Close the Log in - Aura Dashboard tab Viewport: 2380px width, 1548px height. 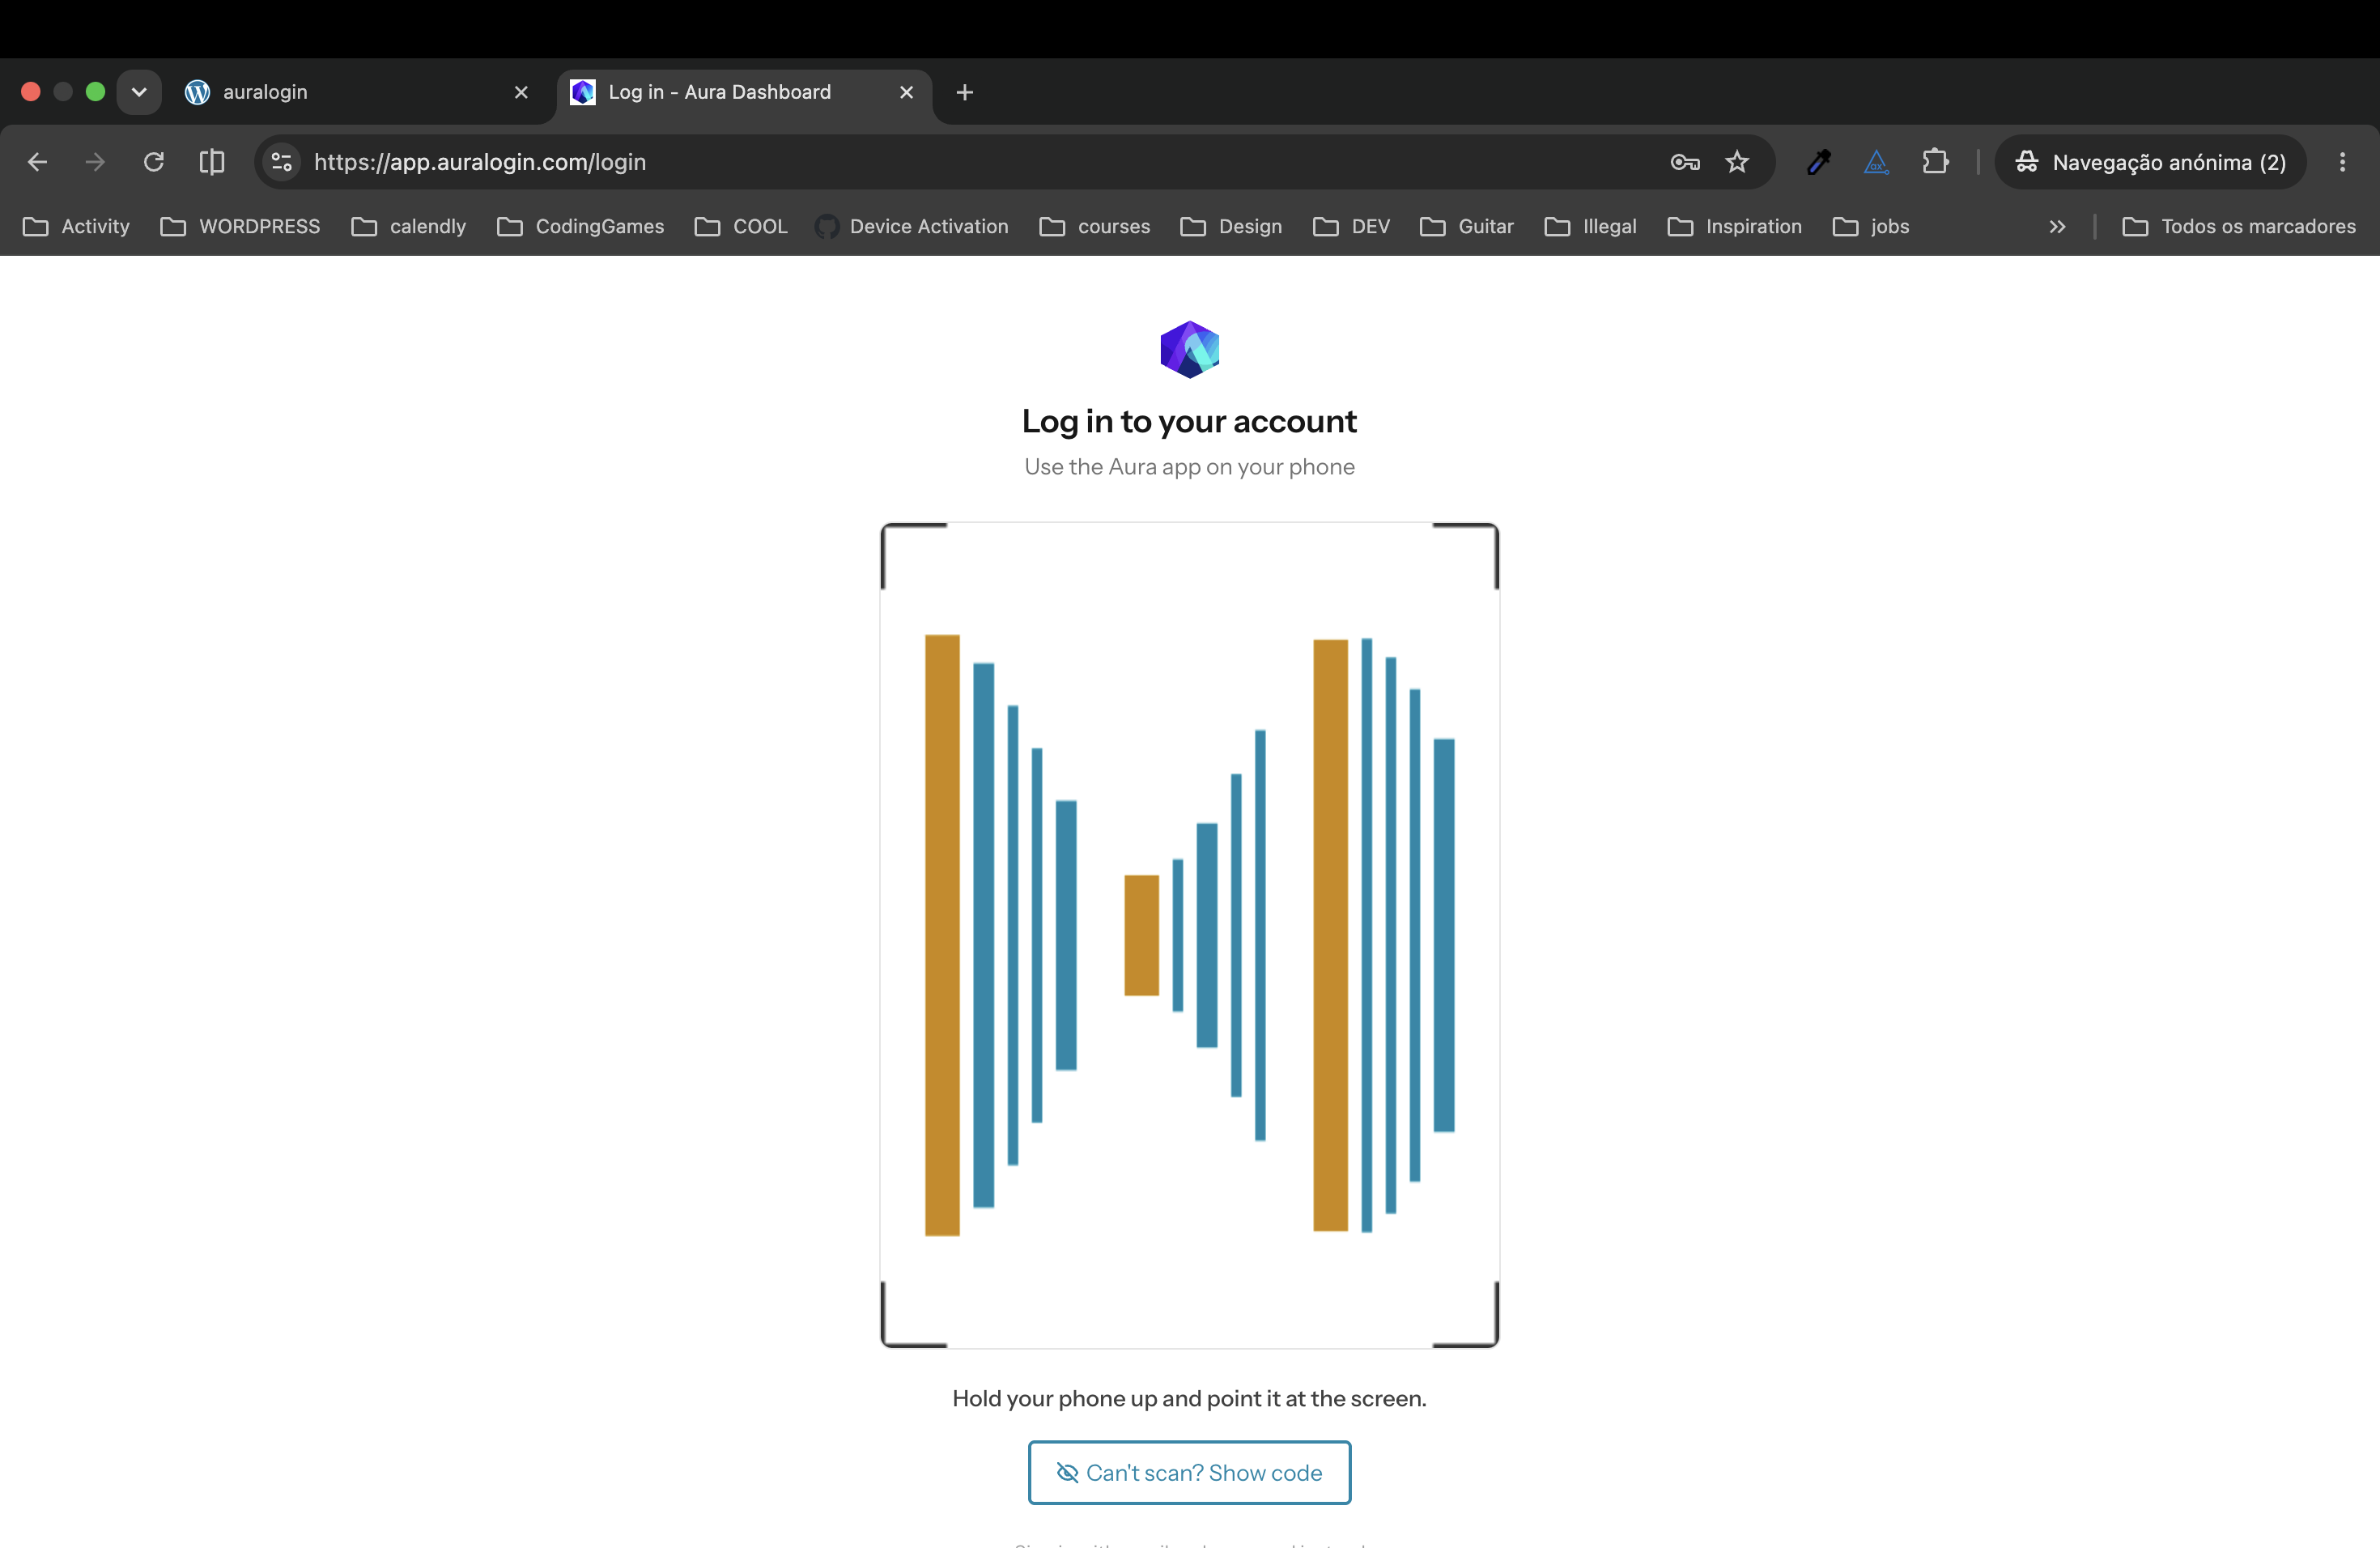pyautogui.click(x=907, y=92)
